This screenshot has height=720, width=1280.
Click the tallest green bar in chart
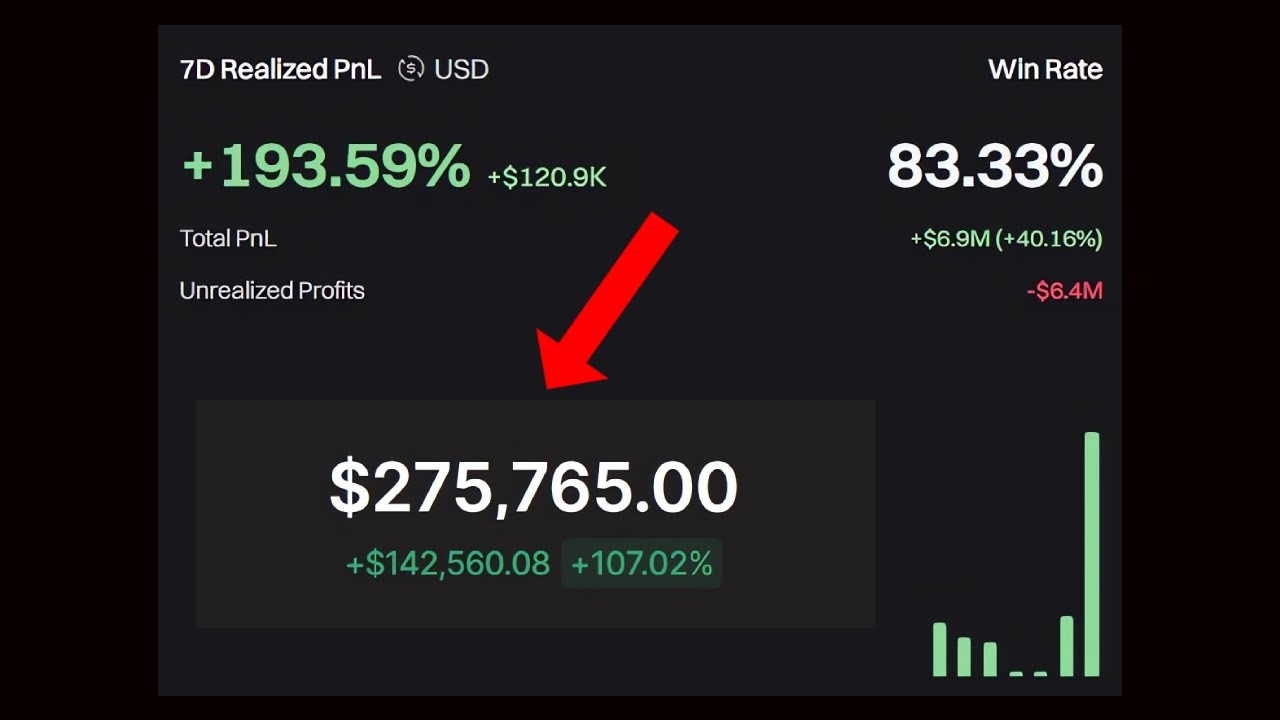[x=1092, y=555]
